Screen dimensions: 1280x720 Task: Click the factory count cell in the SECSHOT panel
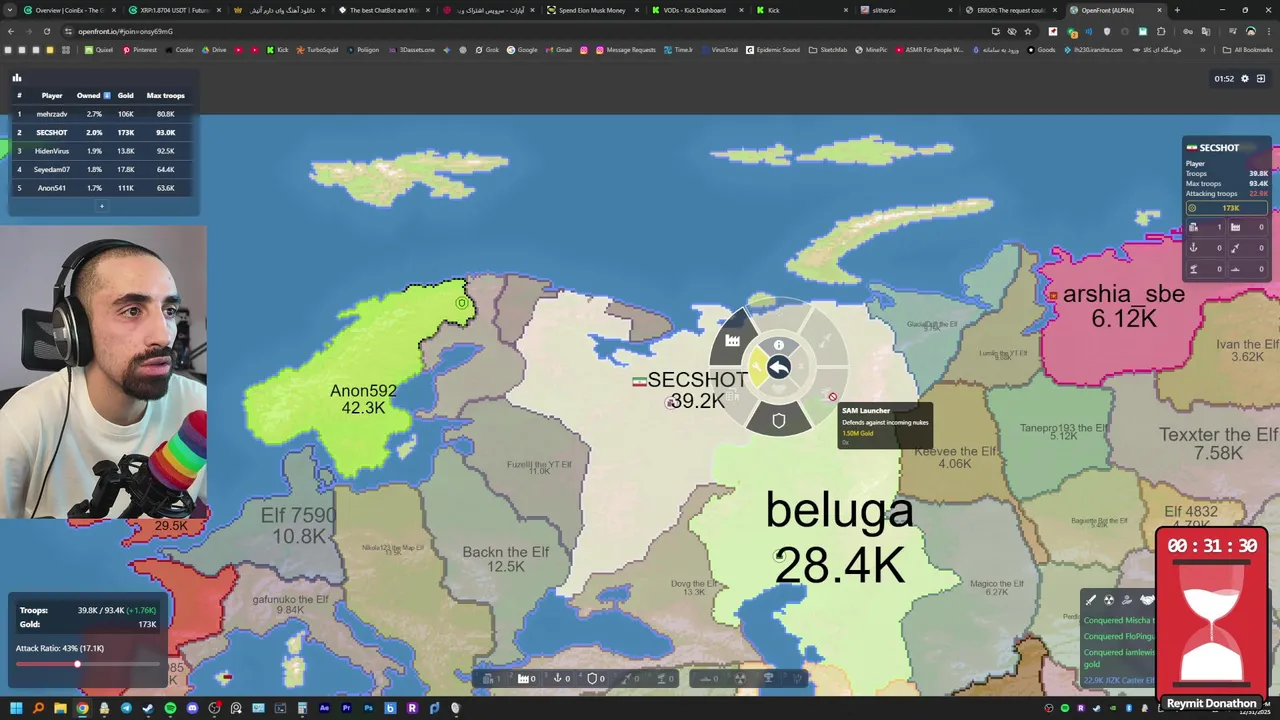pyautogui.click(x=1248, y=227)
